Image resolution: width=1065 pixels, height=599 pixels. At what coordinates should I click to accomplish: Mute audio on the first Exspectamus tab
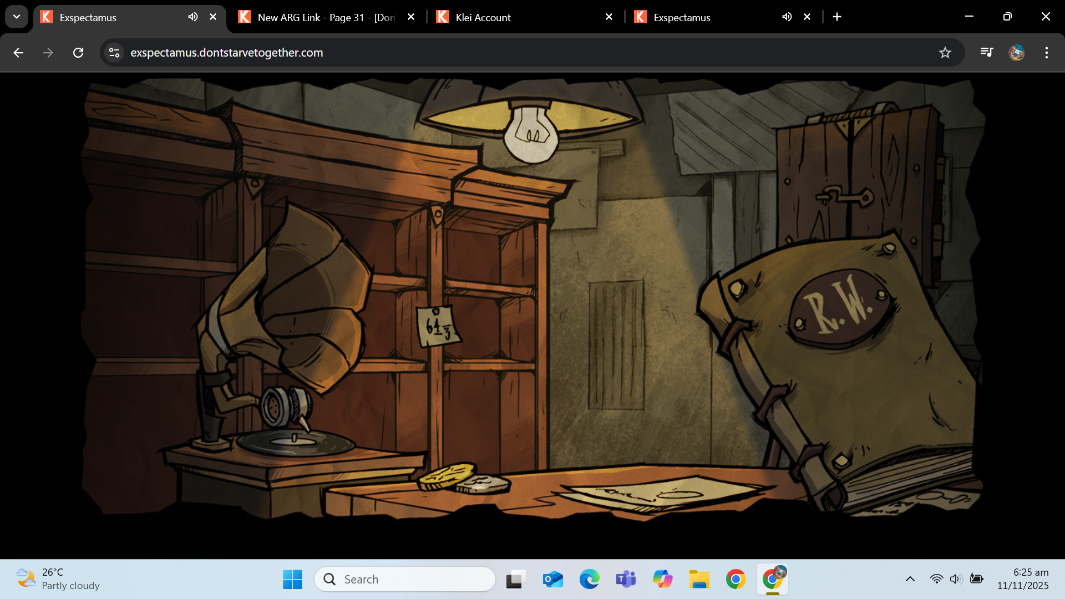192,17
